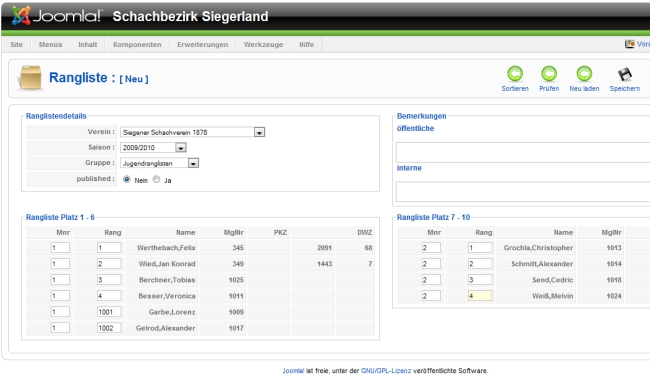This screenshot has height=375, width=650.
Task: Click Mnr field for Berchner,Tobias
Action: coord(60,280)
